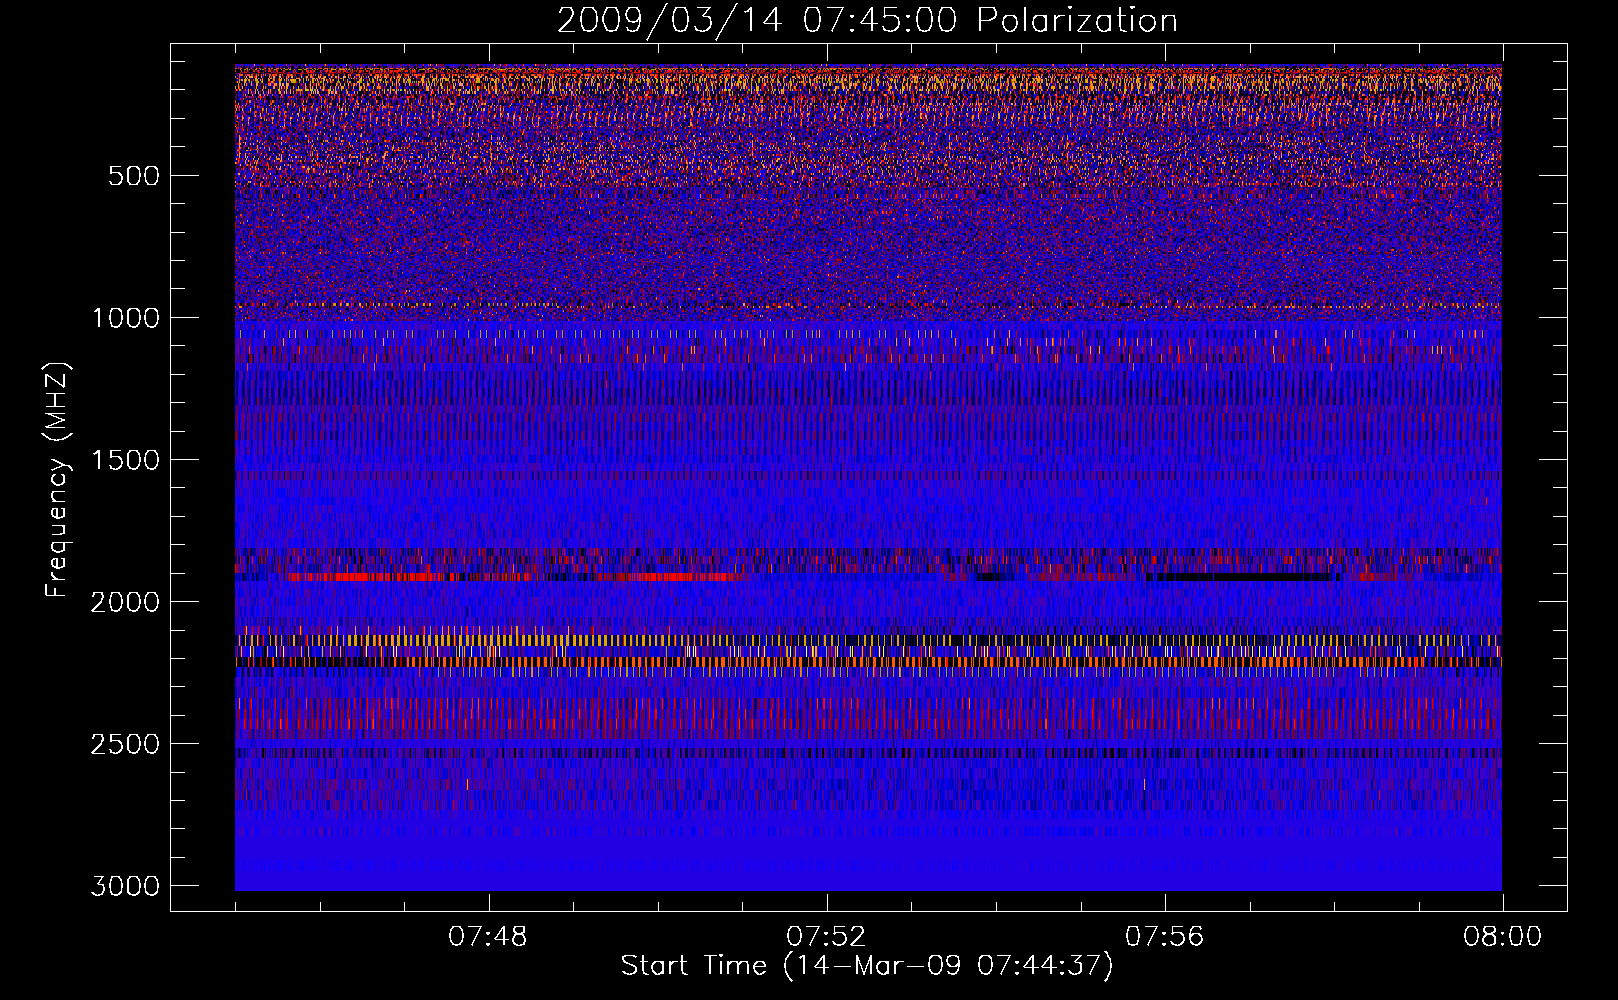Click the 500 frequency tick label
1618x1000 pixels.
(134, 176)
